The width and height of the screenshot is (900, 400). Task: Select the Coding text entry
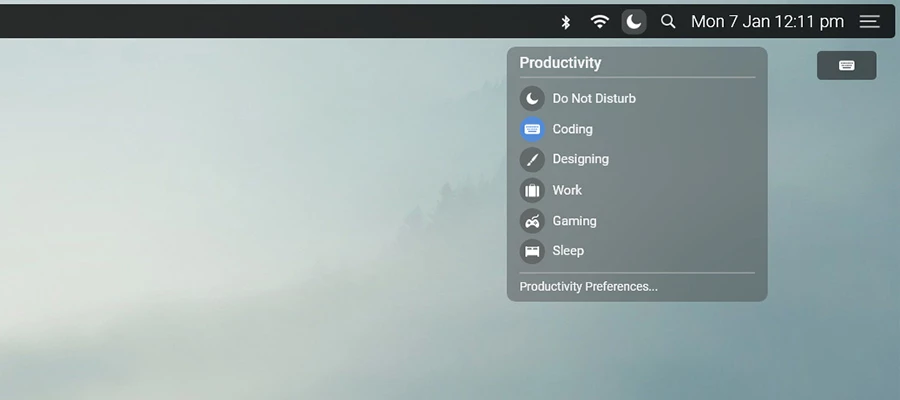(573, 129)
